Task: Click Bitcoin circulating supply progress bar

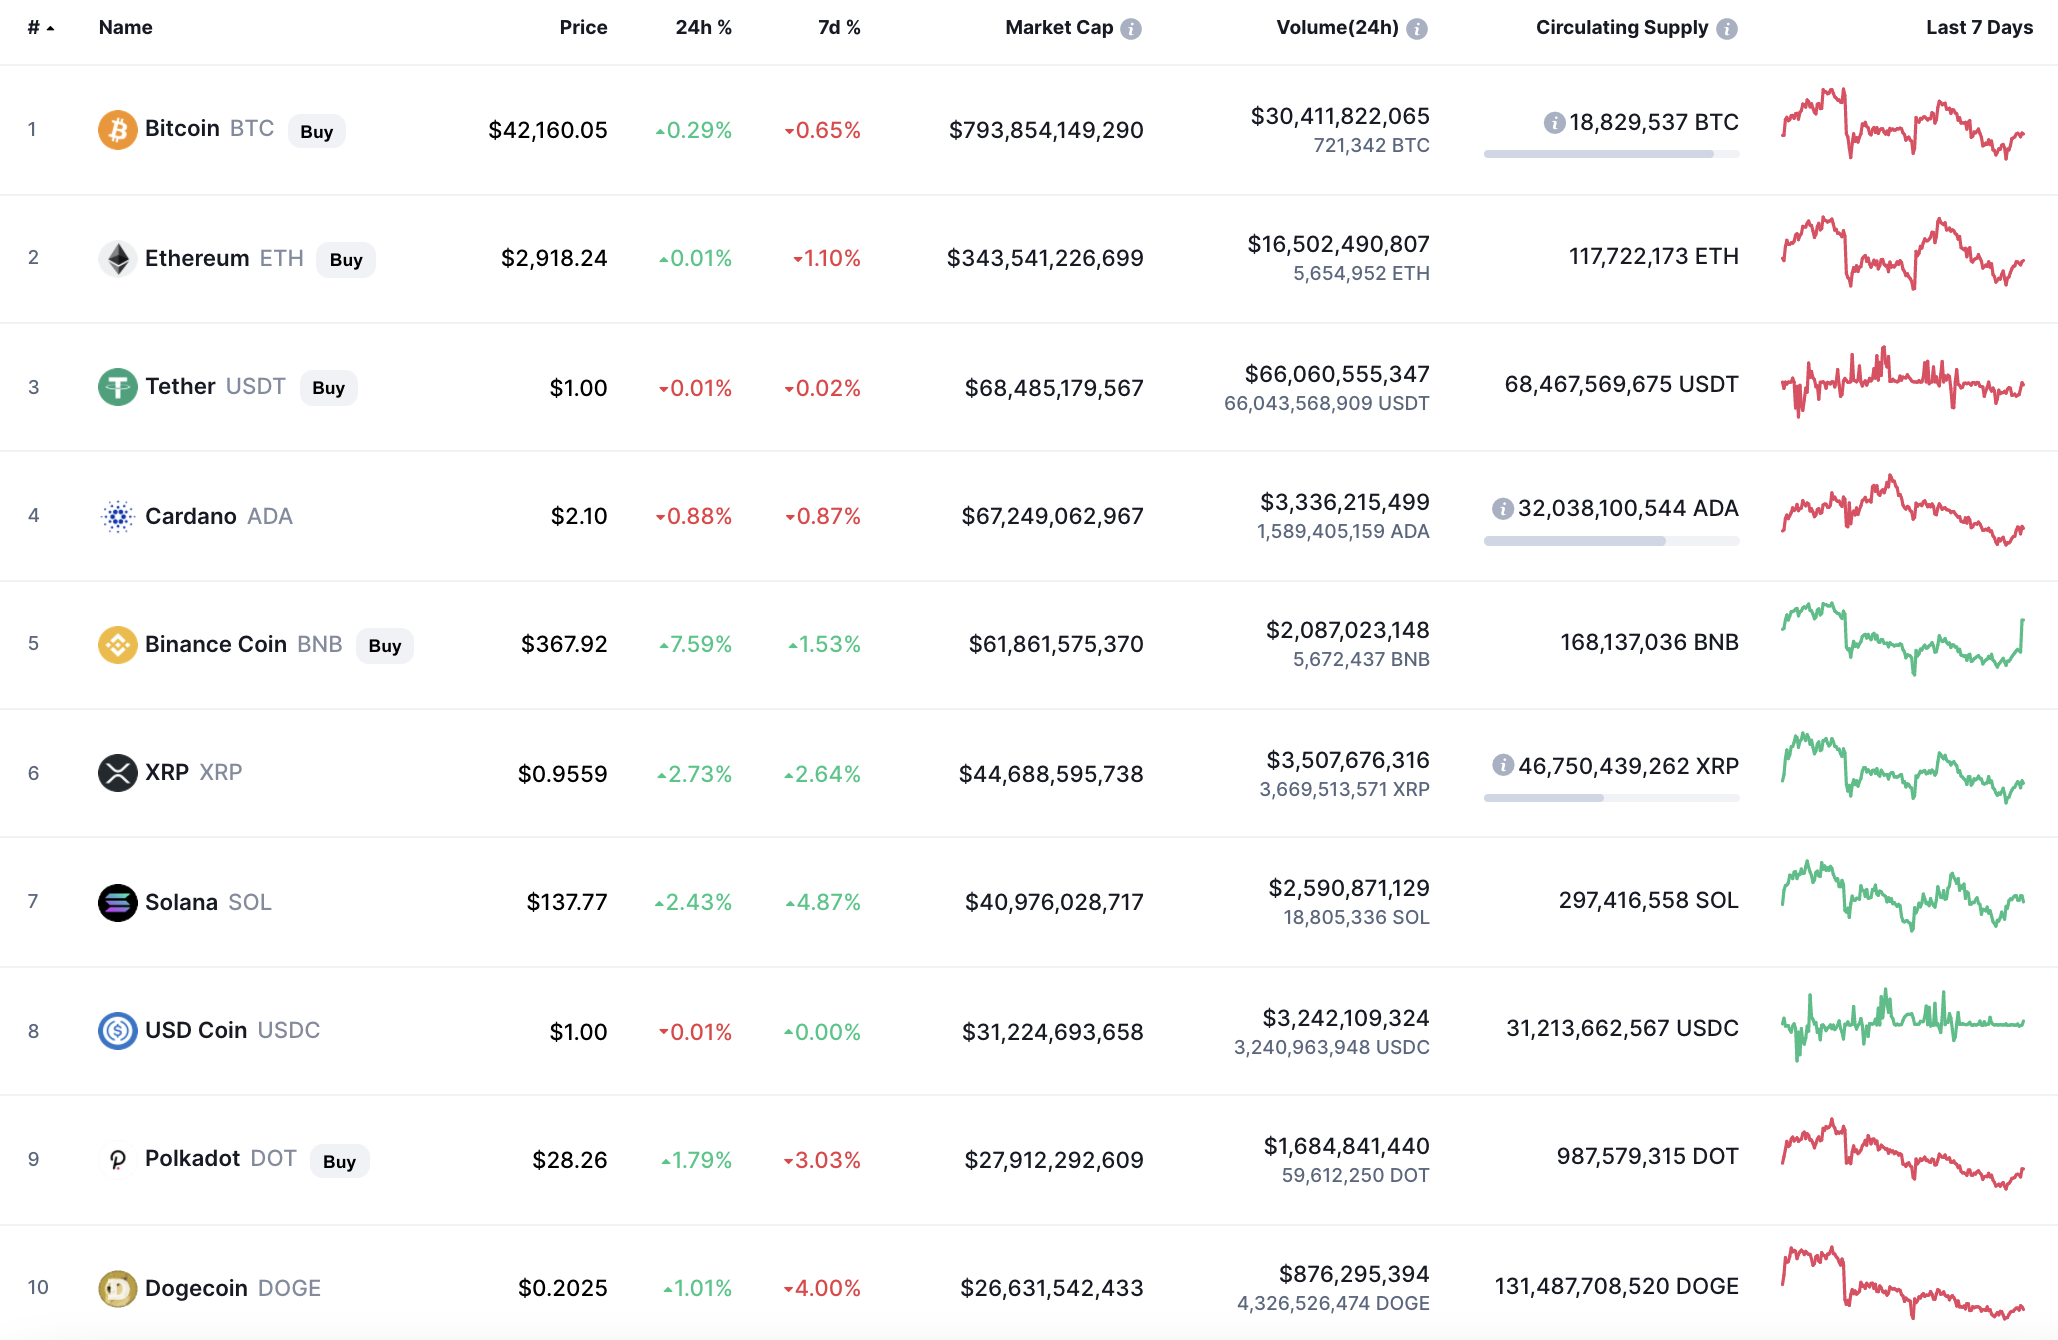Action: [1611, 154]
